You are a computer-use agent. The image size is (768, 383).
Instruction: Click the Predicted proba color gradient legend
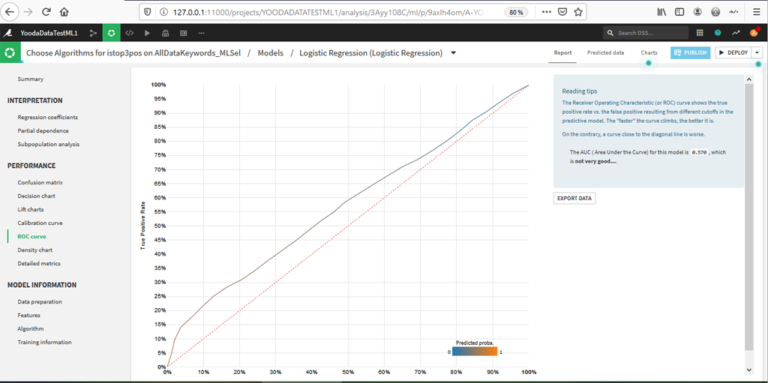click(x=475, y=352)
